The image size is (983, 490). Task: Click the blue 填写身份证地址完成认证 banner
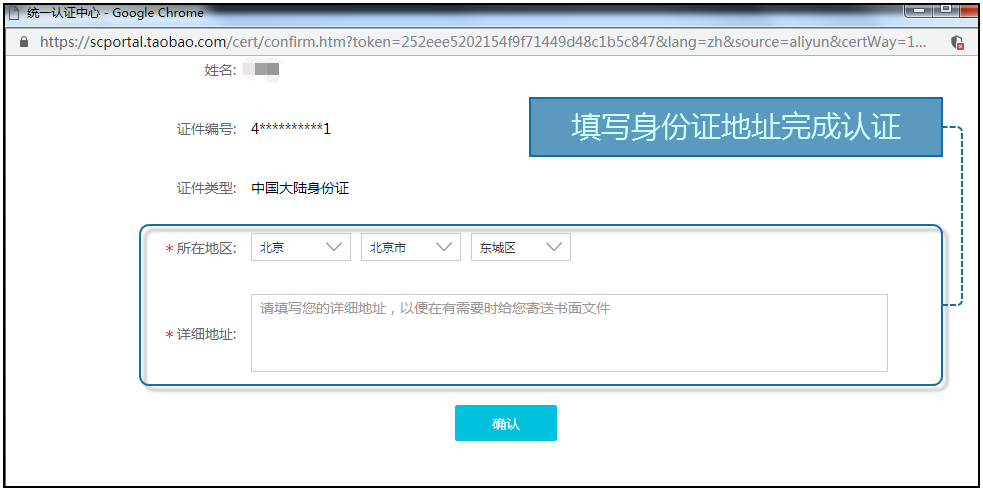(735, 127)
